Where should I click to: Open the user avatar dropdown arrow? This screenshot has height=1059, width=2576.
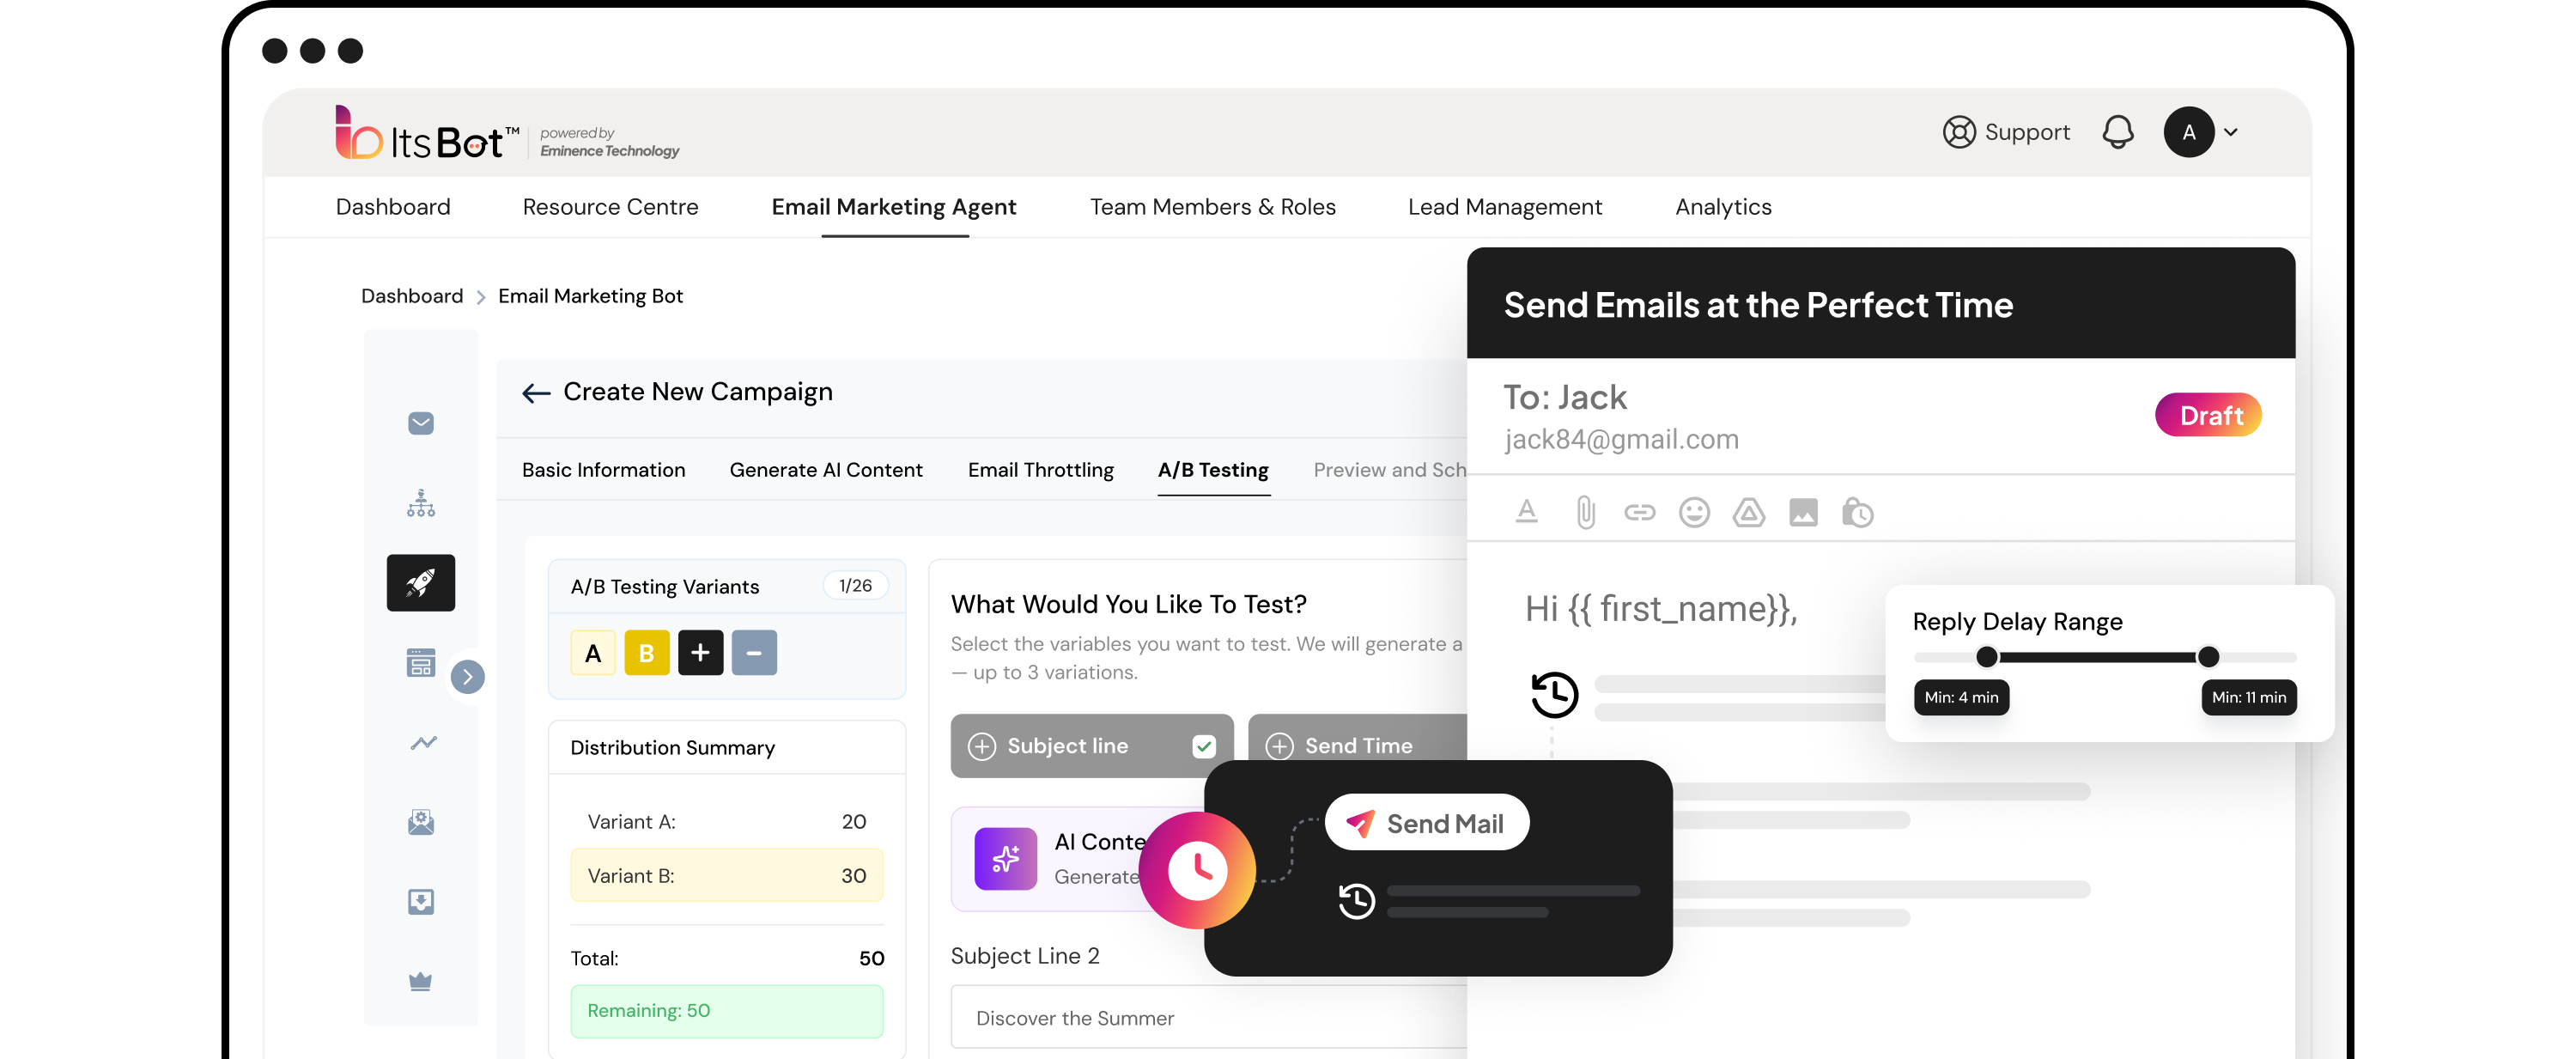pyautogui.click(x=2230, y=132)
